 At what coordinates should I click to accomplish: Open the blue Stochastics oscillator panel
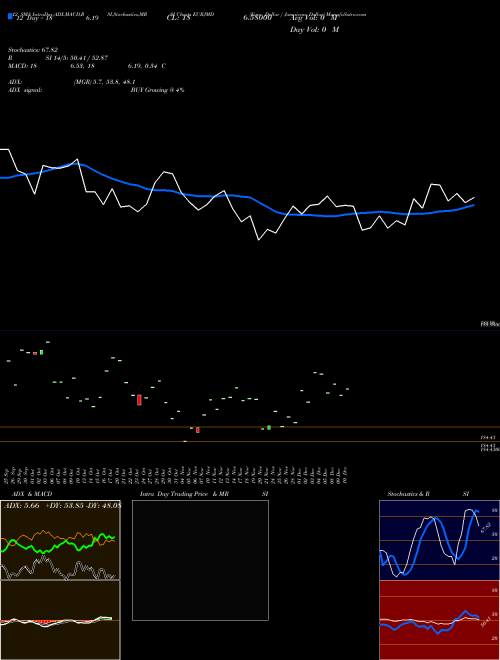[x=439, y=540]
